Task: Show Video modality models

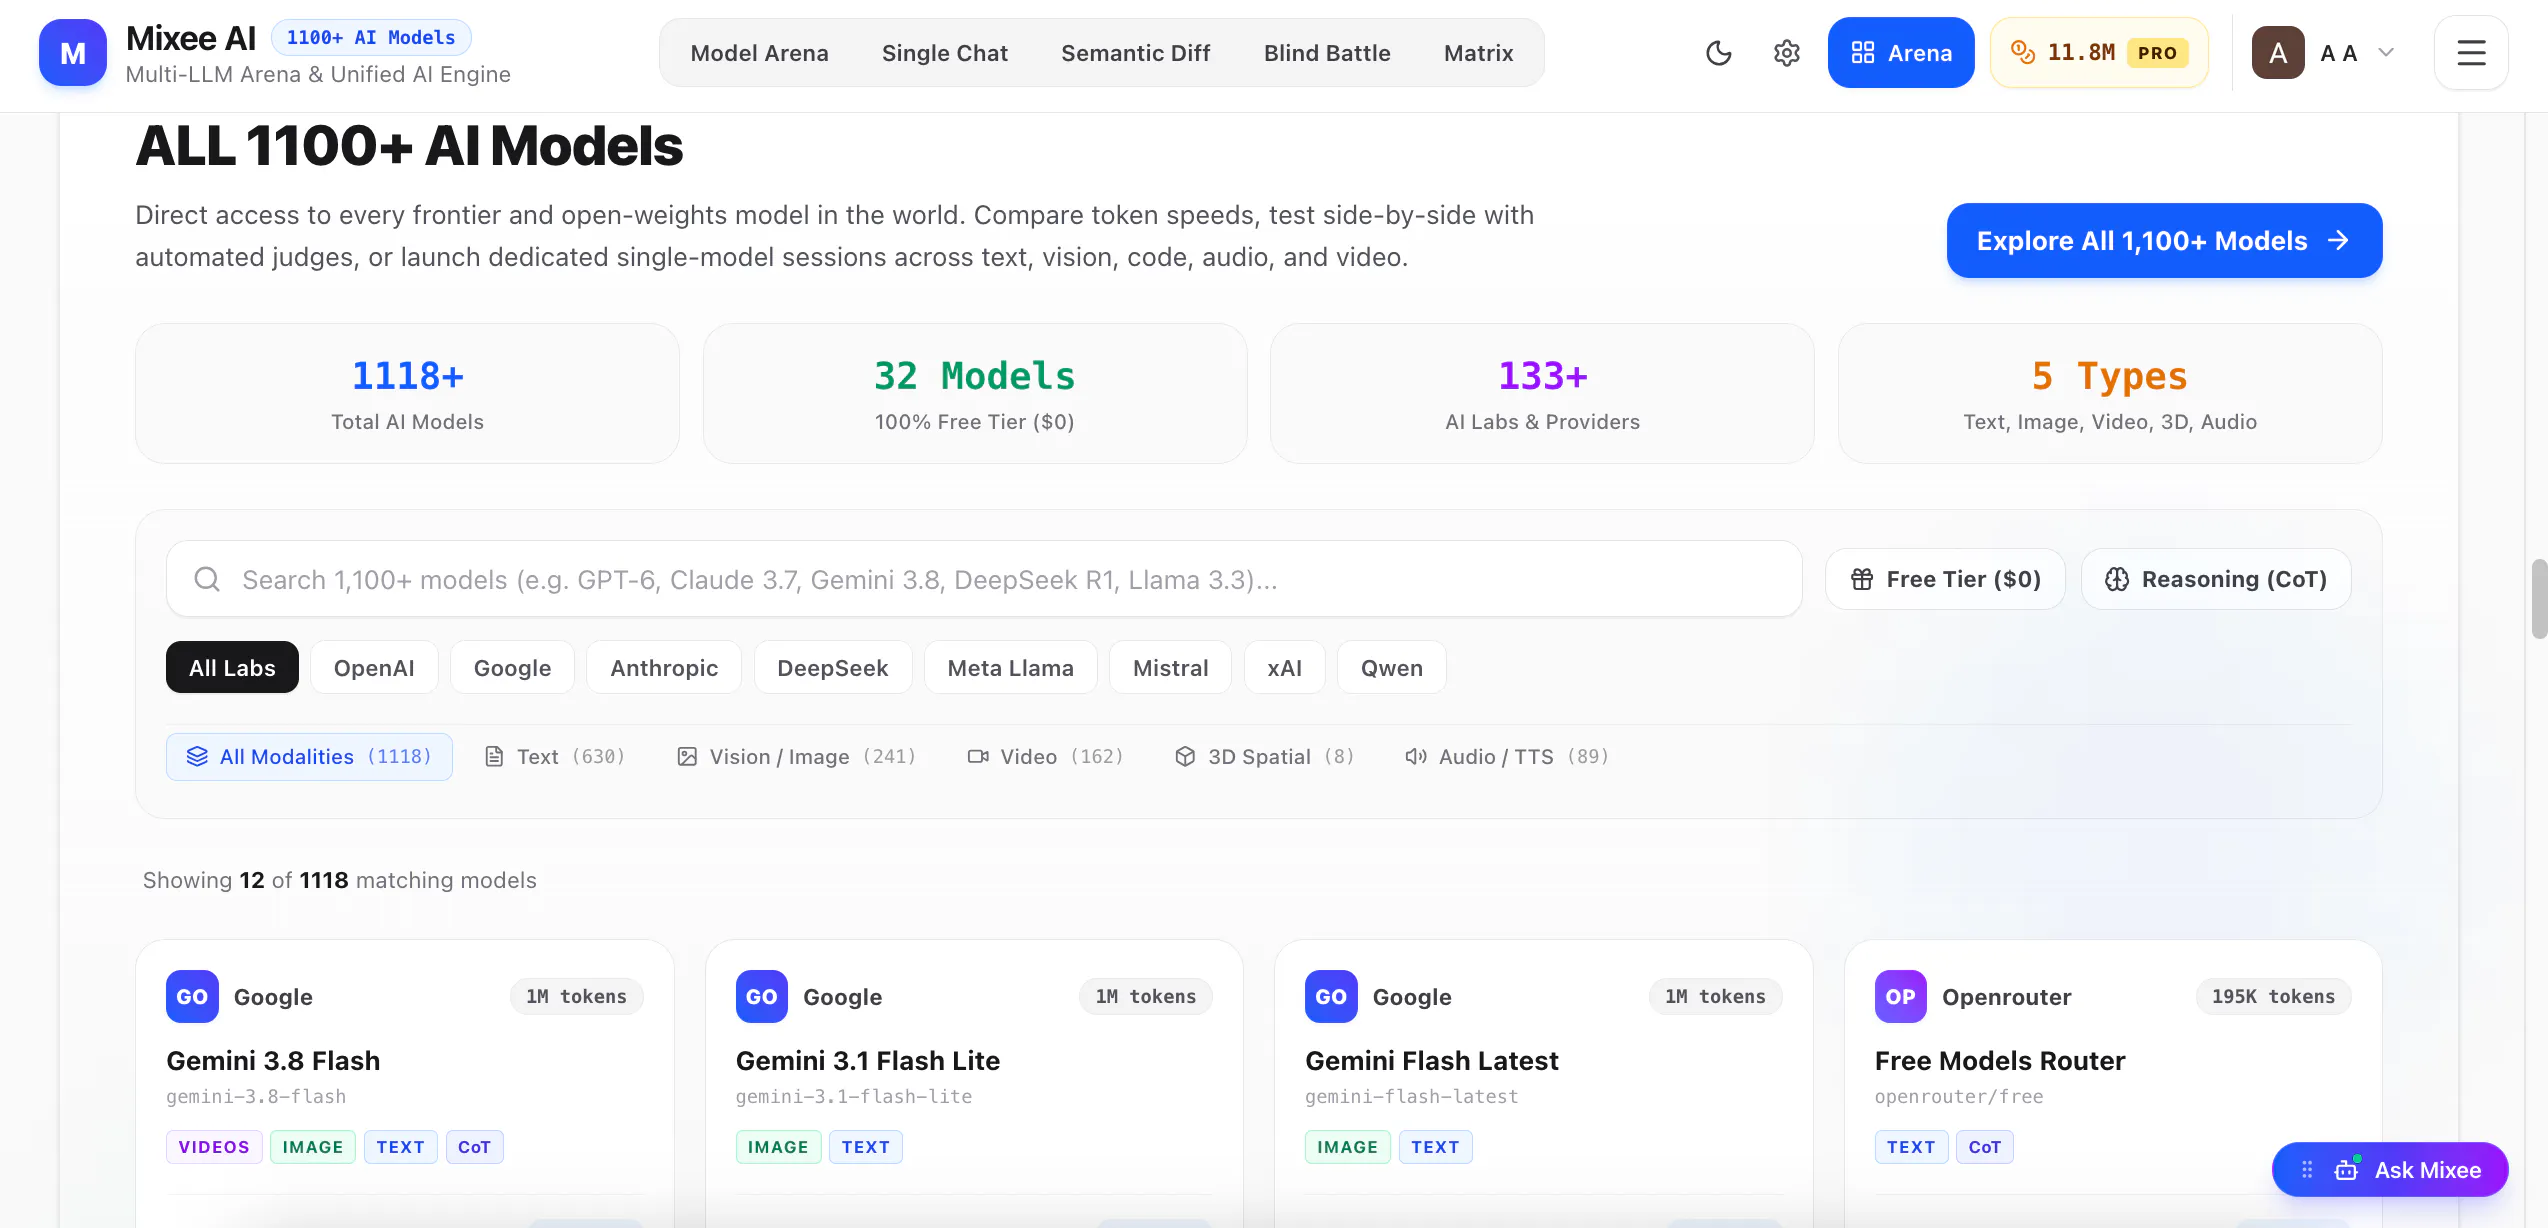Action: pyautogui.click(x=1045, y=757)
